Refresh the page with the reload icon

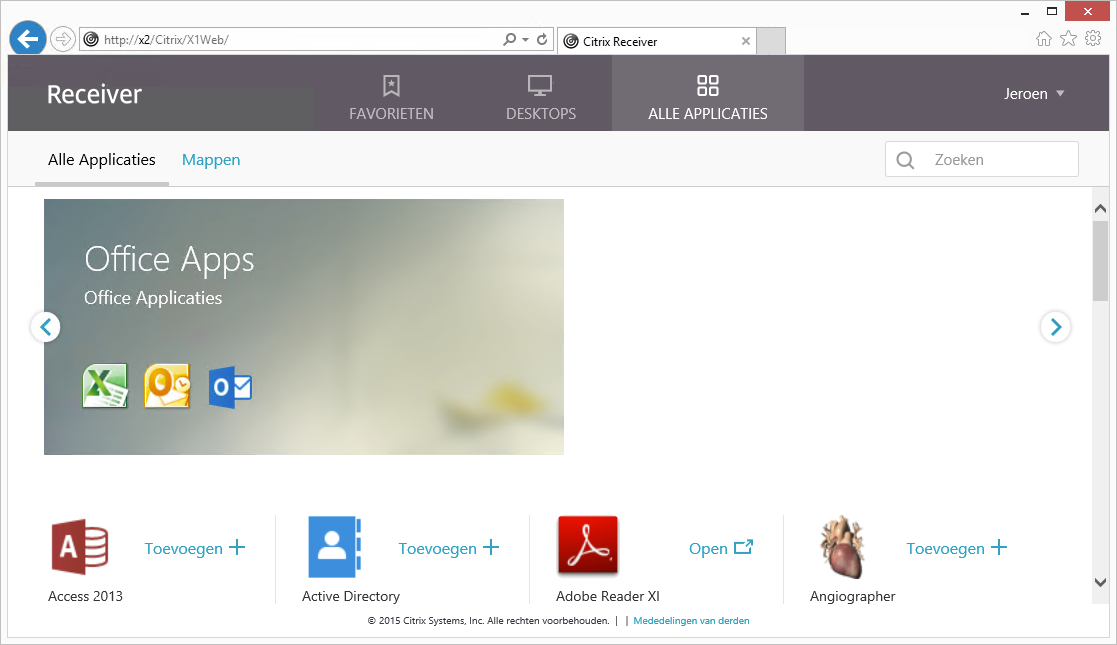[542, 39]
